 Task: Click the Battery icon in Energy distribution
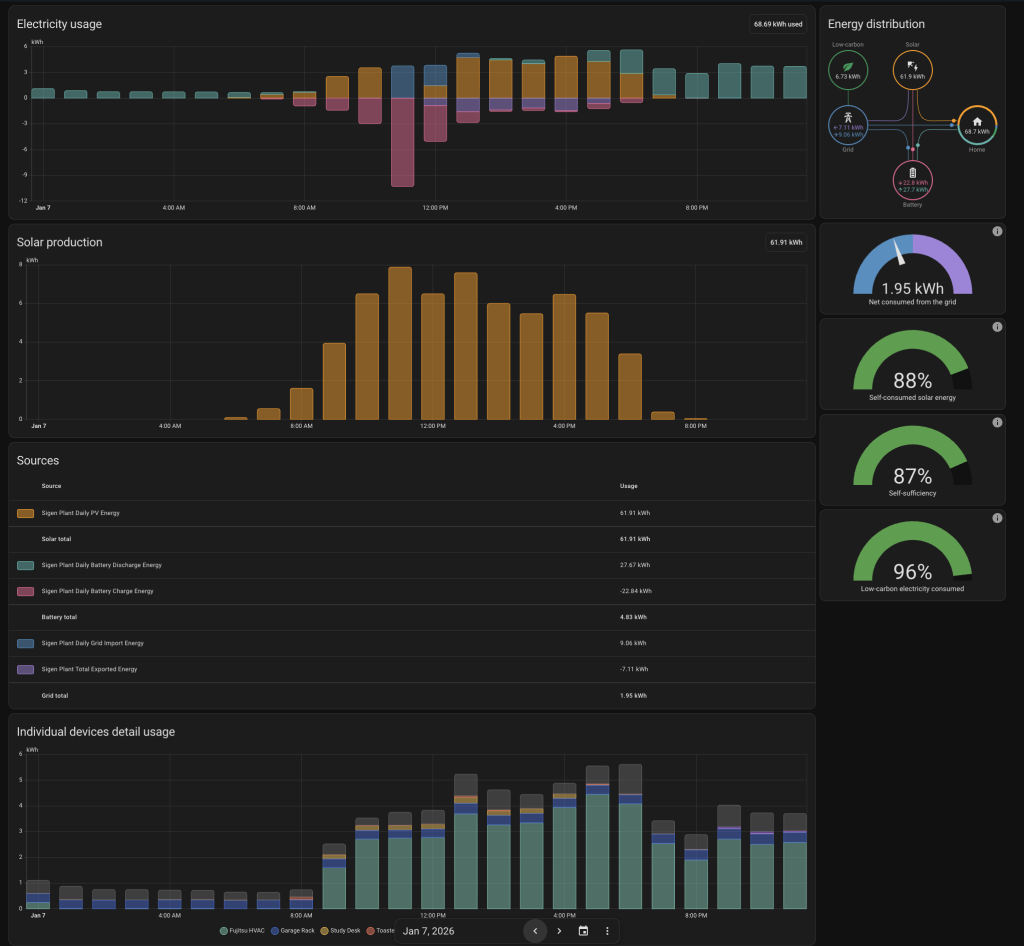pyautogui.click(x=912, y=173)
